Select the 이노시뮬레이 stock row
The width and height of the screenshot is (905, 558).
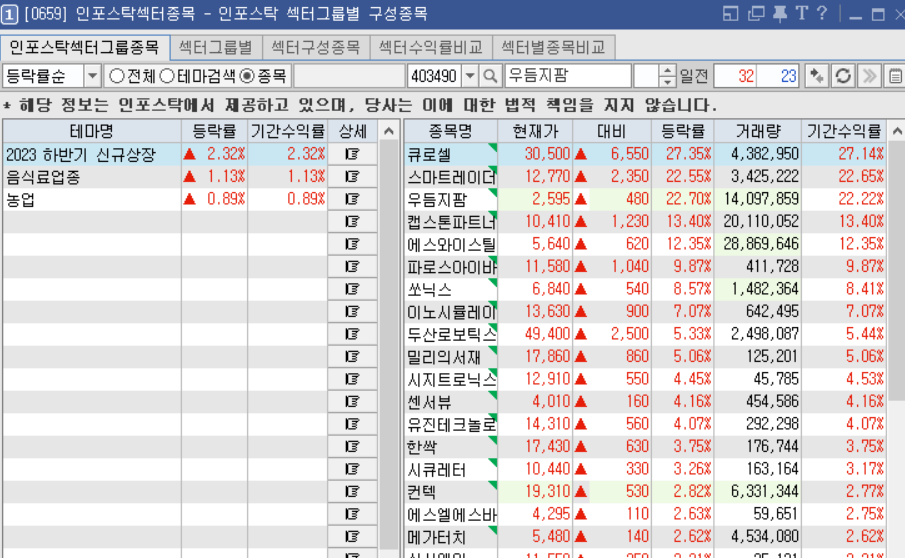645,312
